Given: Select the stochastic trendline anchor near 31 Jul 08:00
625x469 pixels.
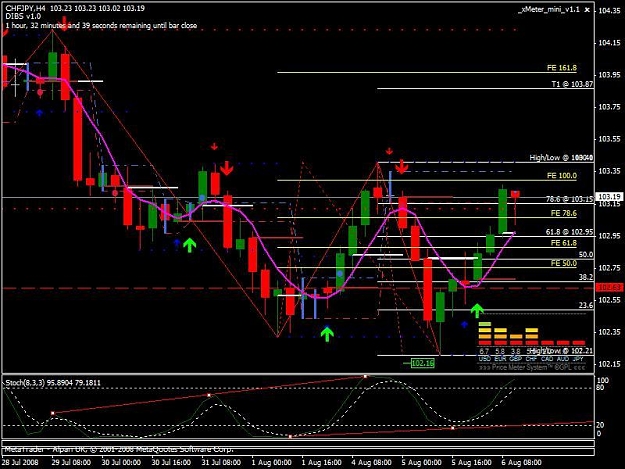Looking at the screenshot, I should tap(209, 395).
